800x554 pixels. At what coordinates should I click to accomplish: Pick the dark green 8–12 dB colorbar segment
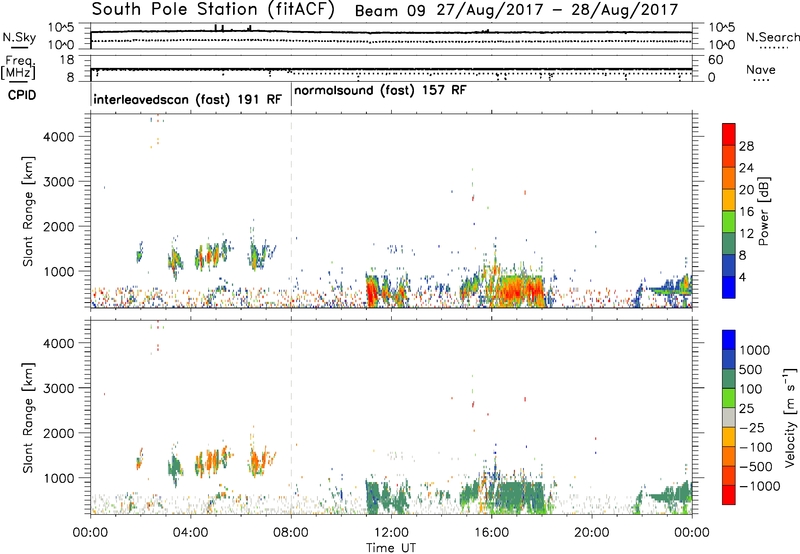click(x=729, y=244)
